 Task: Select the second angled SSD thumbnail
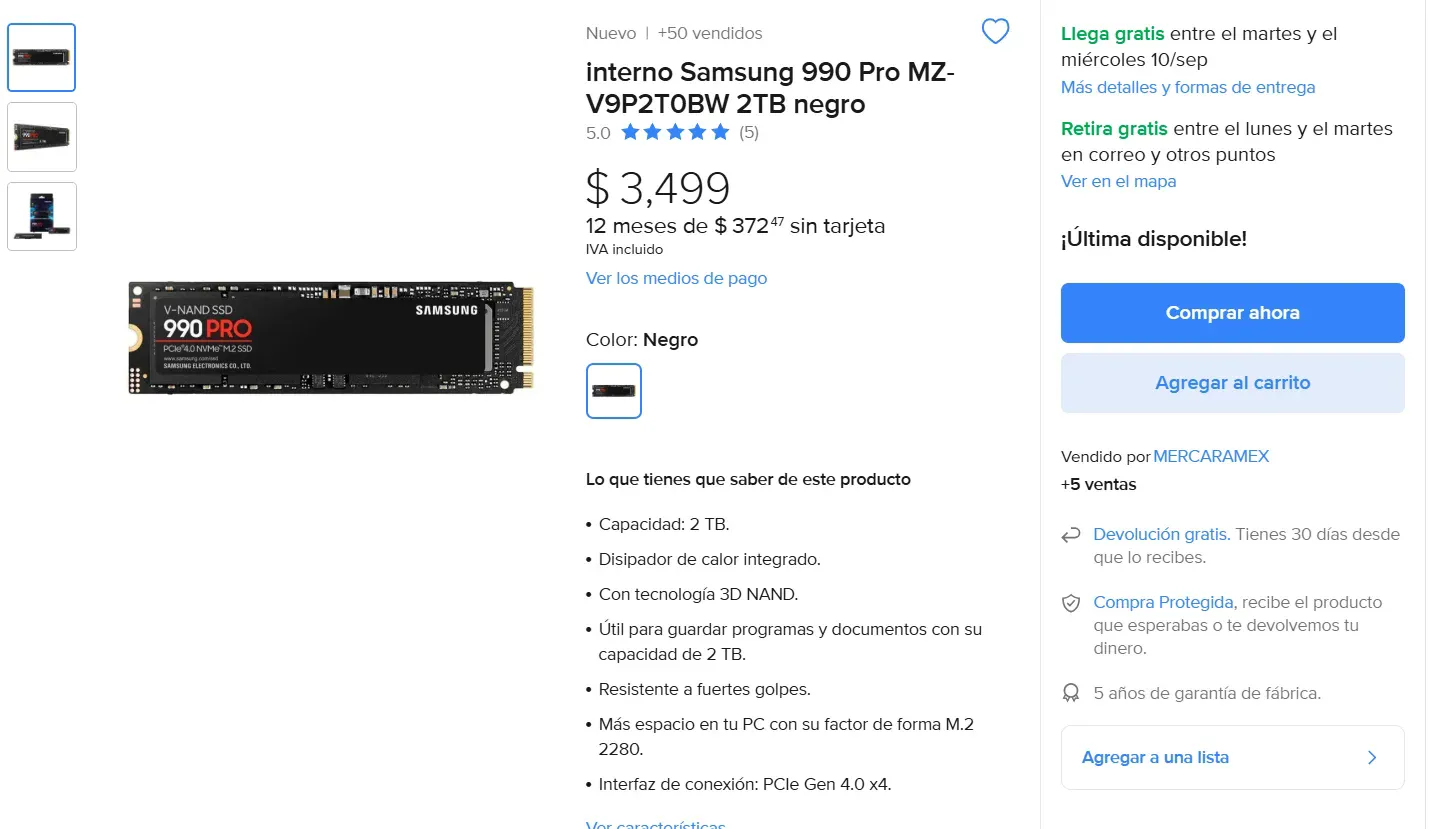[x=42, y=137]
